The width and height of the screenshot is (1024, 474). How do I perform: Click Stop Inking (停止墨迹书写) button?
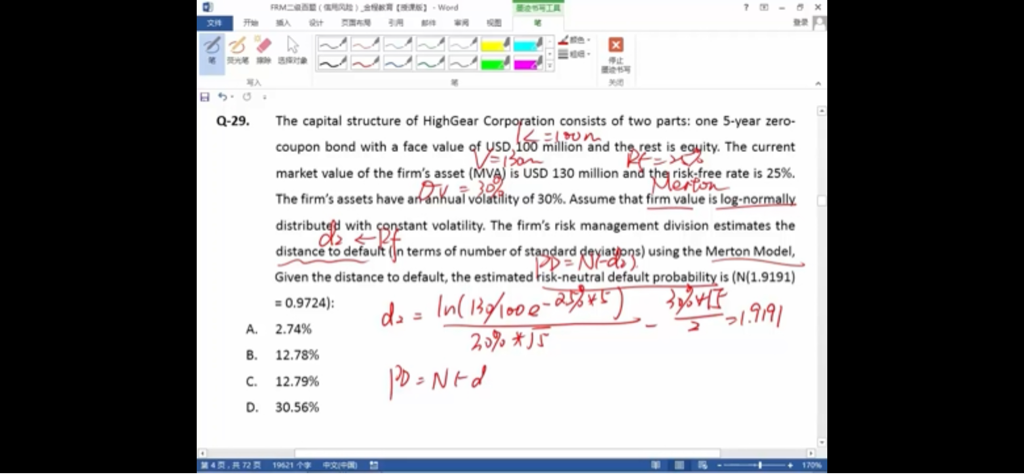click(x=616, y=53)
